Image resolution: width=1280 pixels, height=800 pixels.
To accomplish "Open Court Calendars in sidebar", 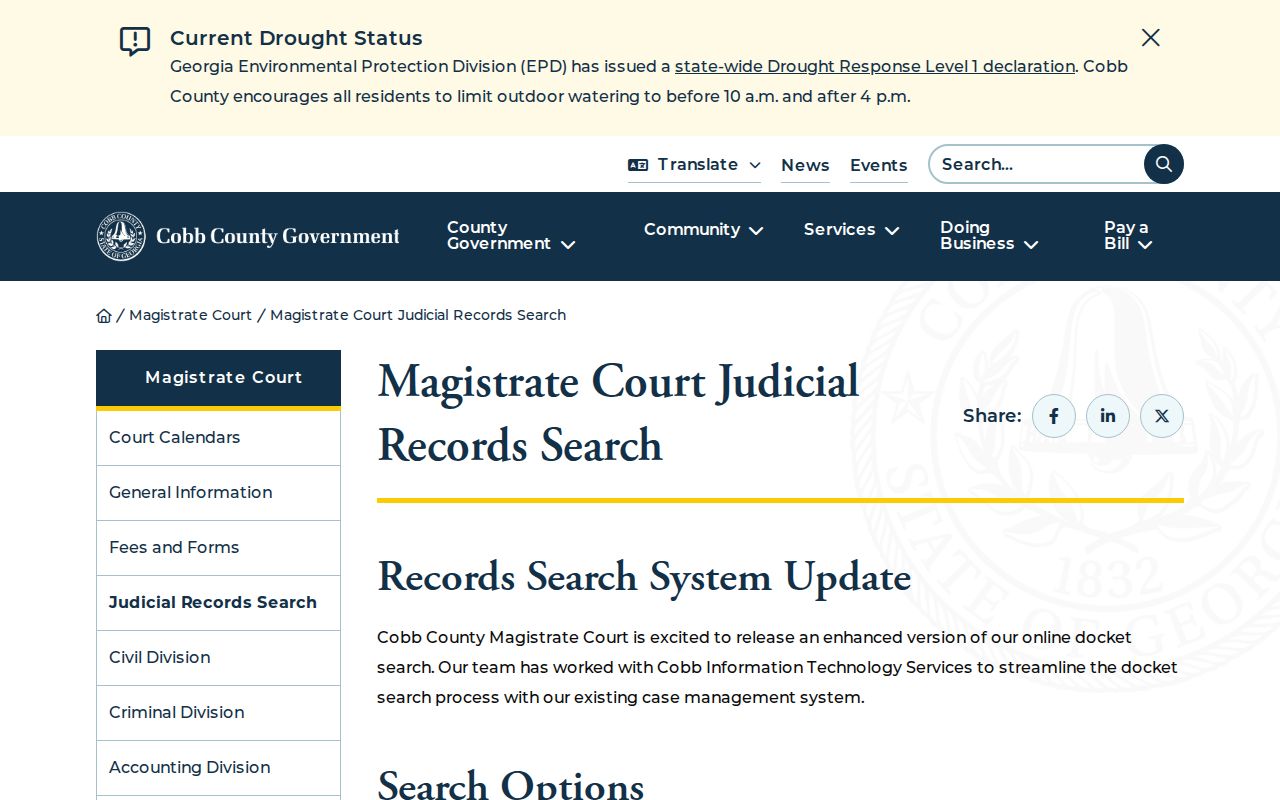I will pyautogui.click(x=218, y=438).
